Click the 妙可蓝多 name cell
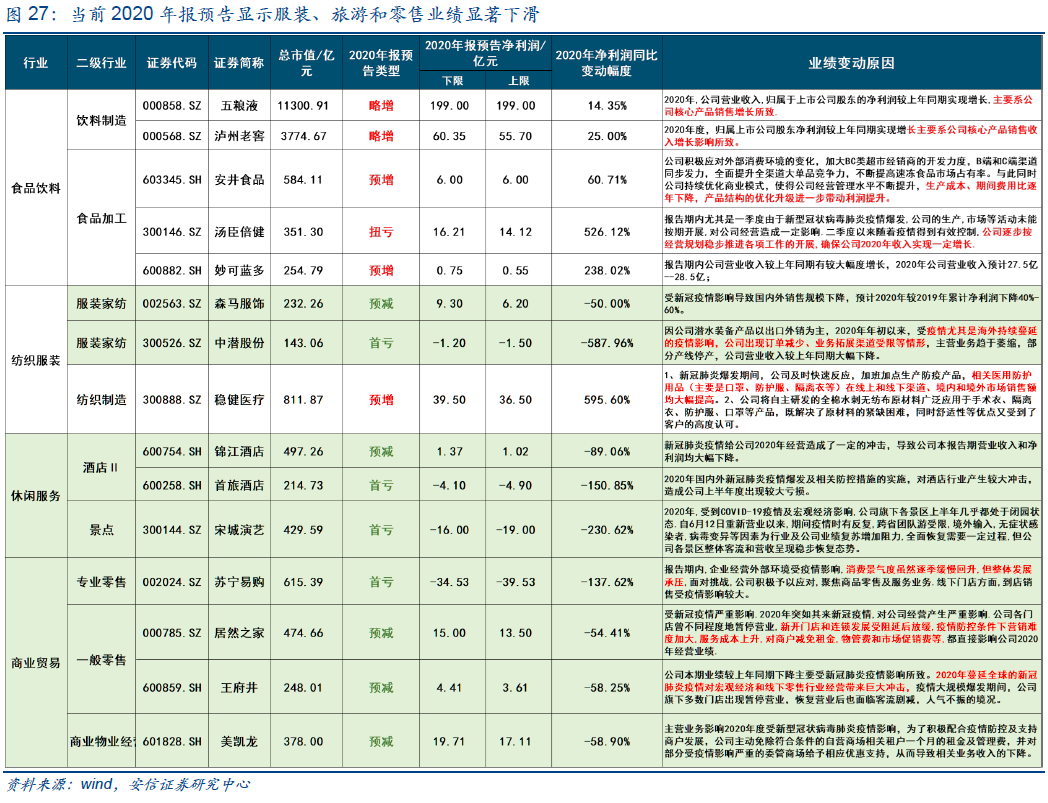The width and height of the screenshot is (1048, 803). (239, 271)
